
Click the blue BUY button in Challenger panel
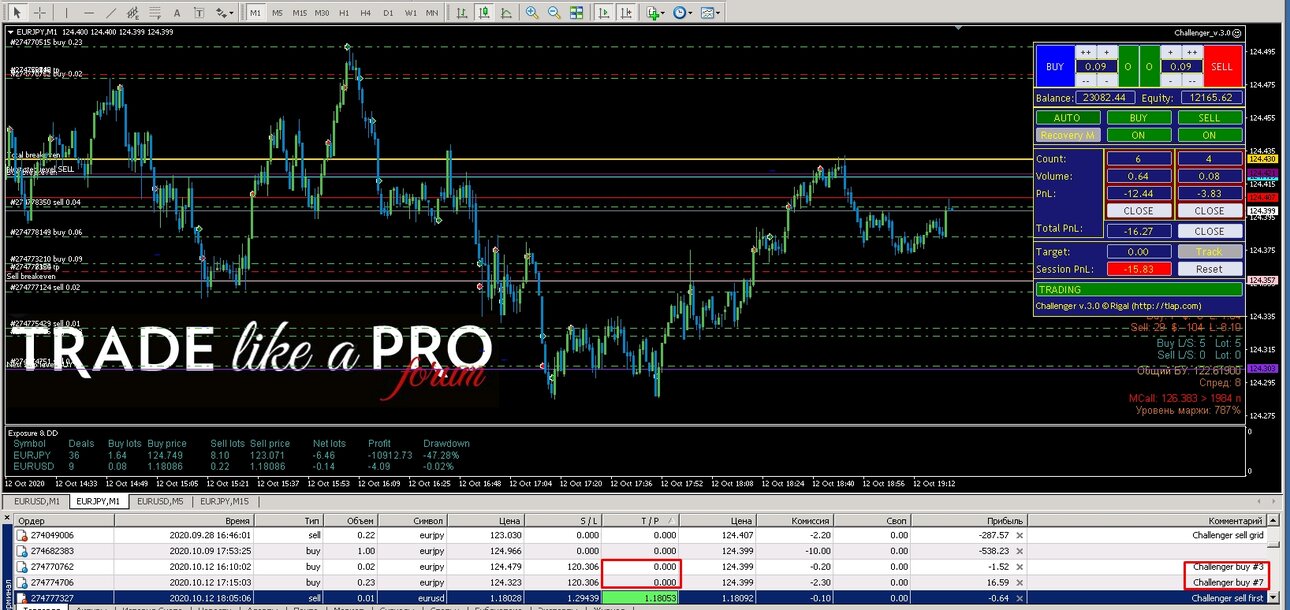tap(1055, 66)
